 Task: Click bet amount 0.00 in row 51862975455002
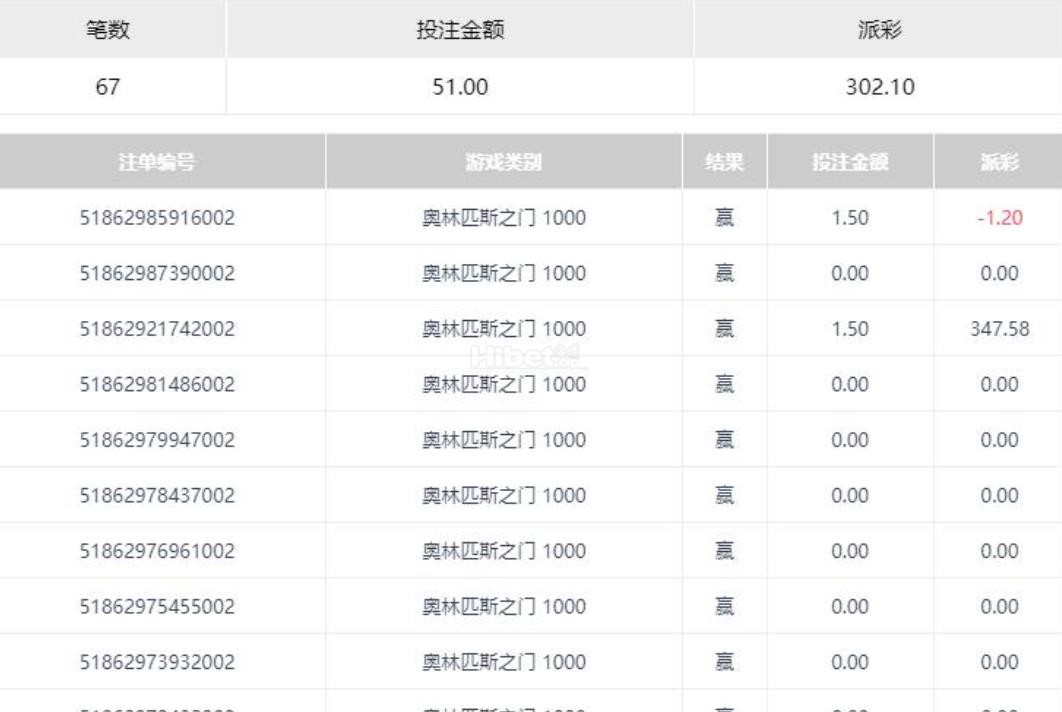(850, 606)
